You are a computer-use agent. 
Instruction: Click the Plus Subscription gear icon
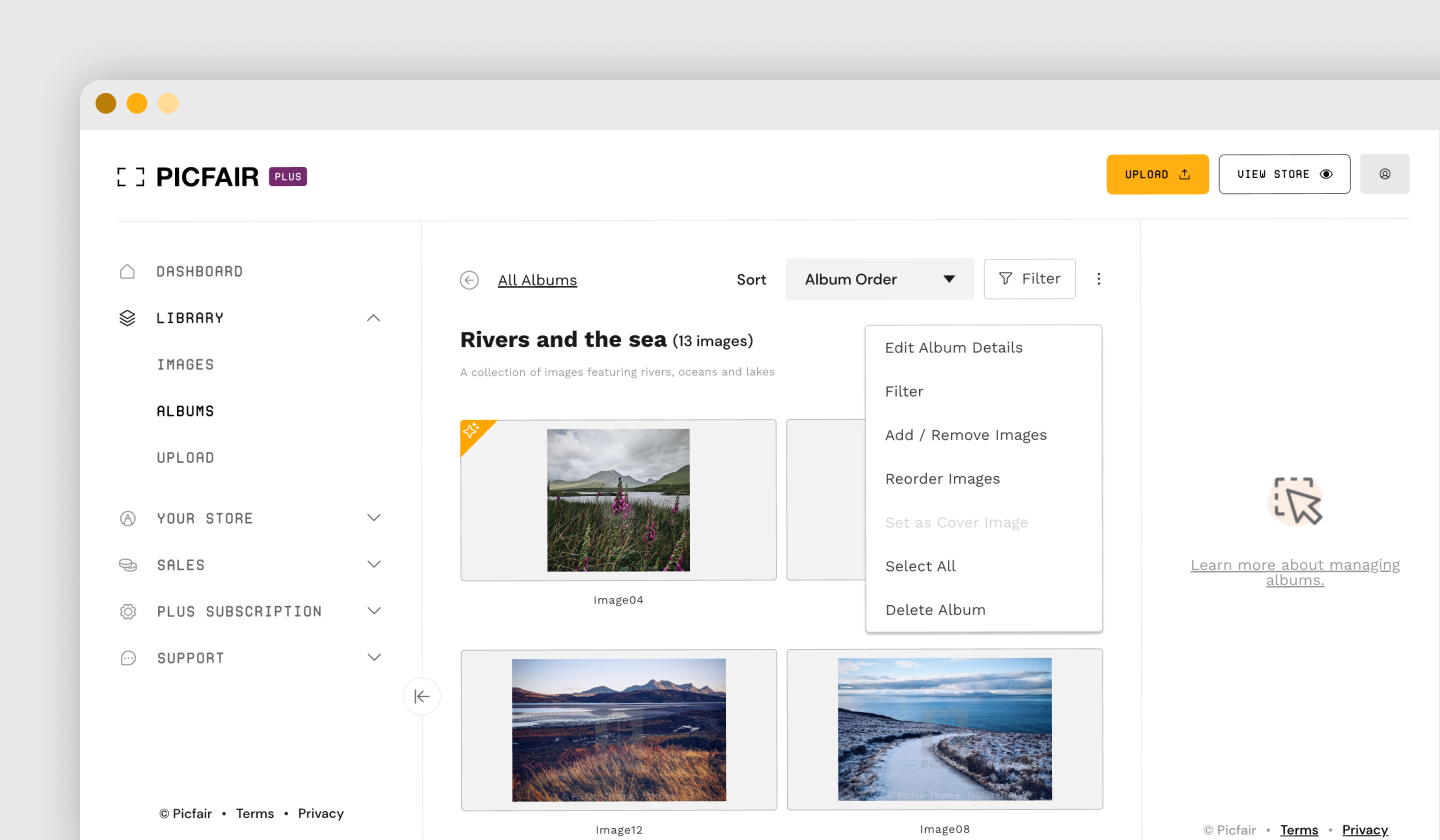point(127,611)
